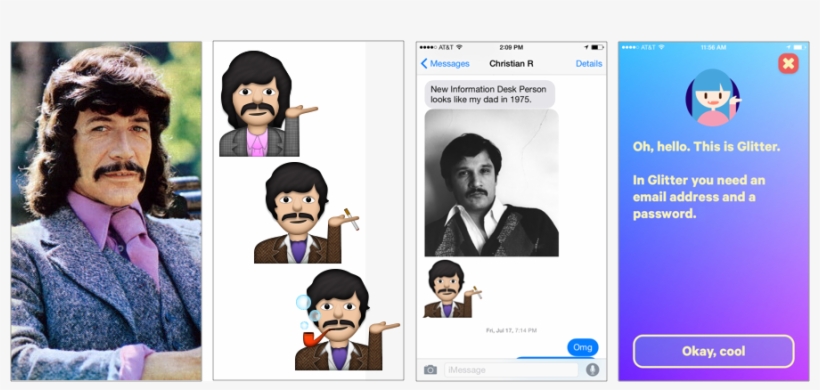This screenshot has width=820, height=390.
Task: Select the emoji holding a cigarette
Action: pyautogui.click(x=306, y=213)
